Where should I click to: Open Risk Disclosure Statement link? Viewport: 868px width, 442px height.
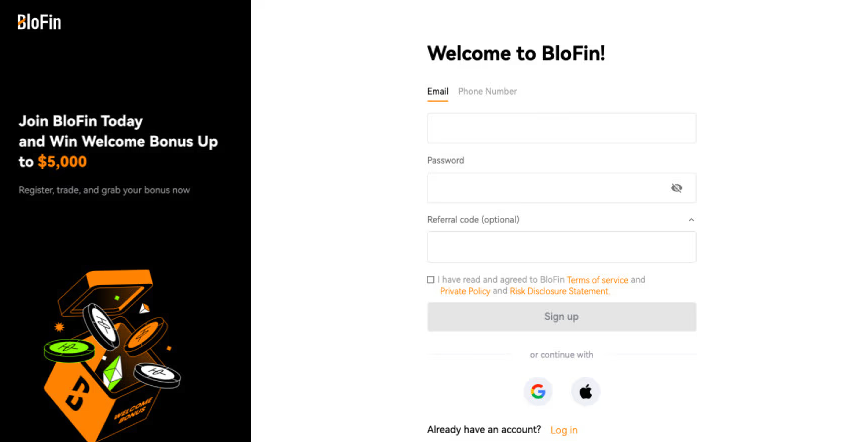pos(559,291)
